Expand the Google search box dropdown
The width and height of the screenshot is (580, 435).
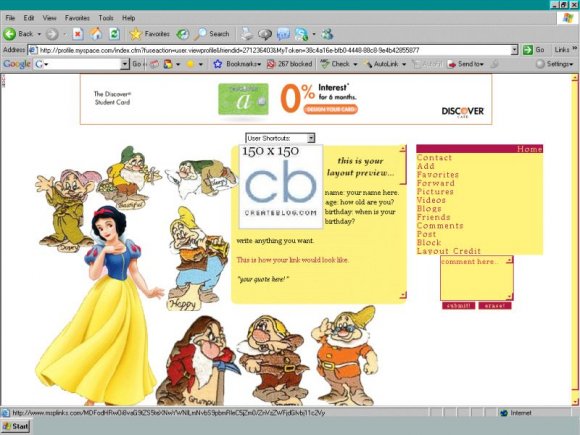125,64
